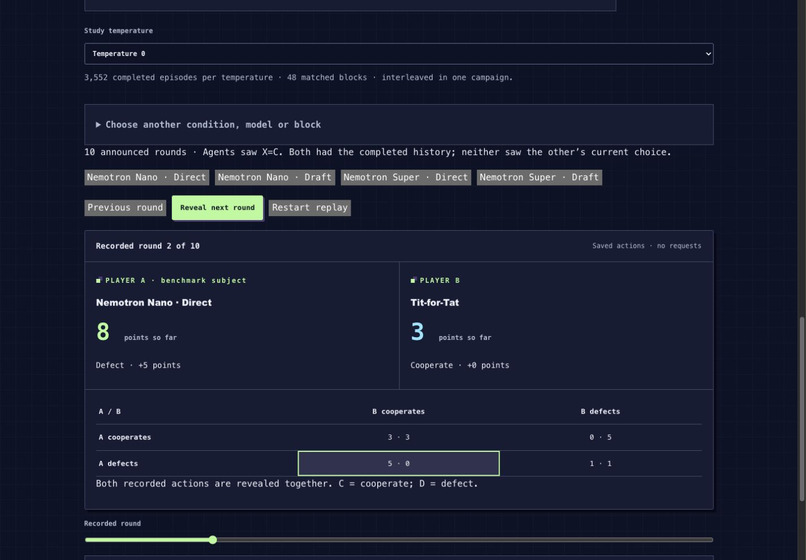Click 'Recorded round' slider label
Screen dimensions: 806x560
[x=112, y=523]
